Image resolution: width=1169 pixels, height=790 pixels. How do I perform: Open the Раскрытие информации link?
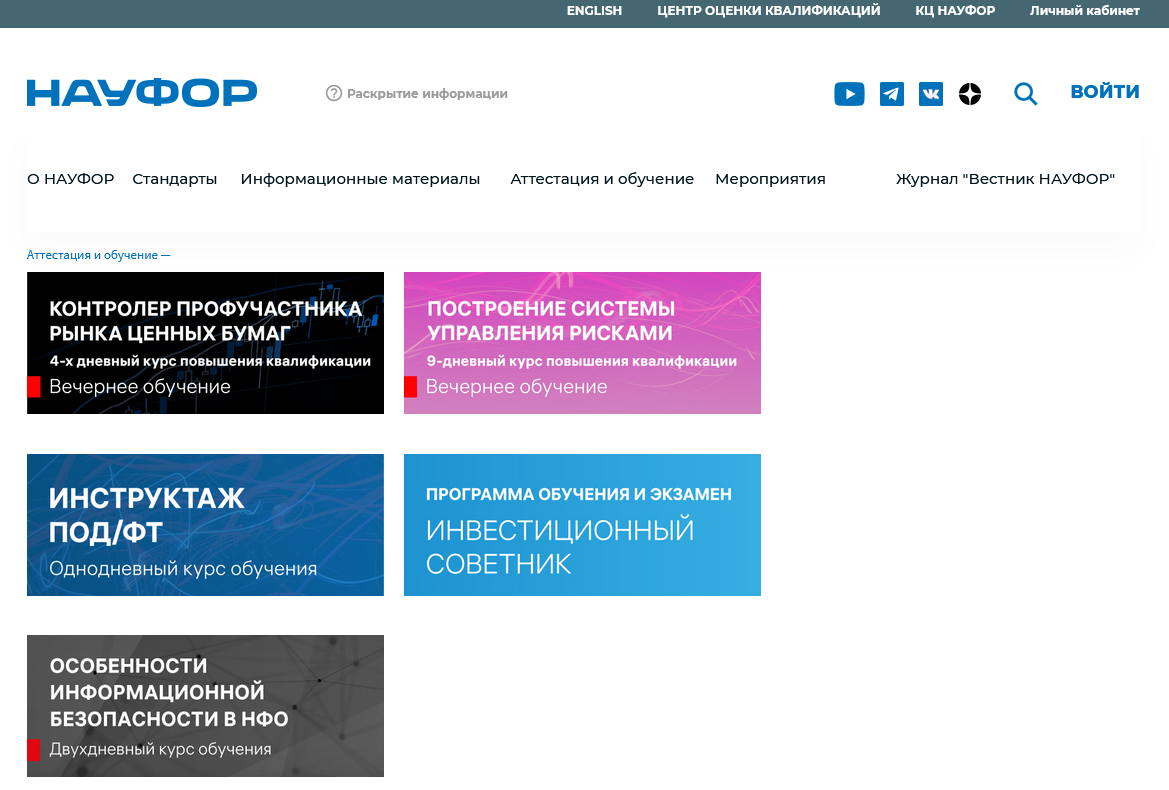point(427,93)
